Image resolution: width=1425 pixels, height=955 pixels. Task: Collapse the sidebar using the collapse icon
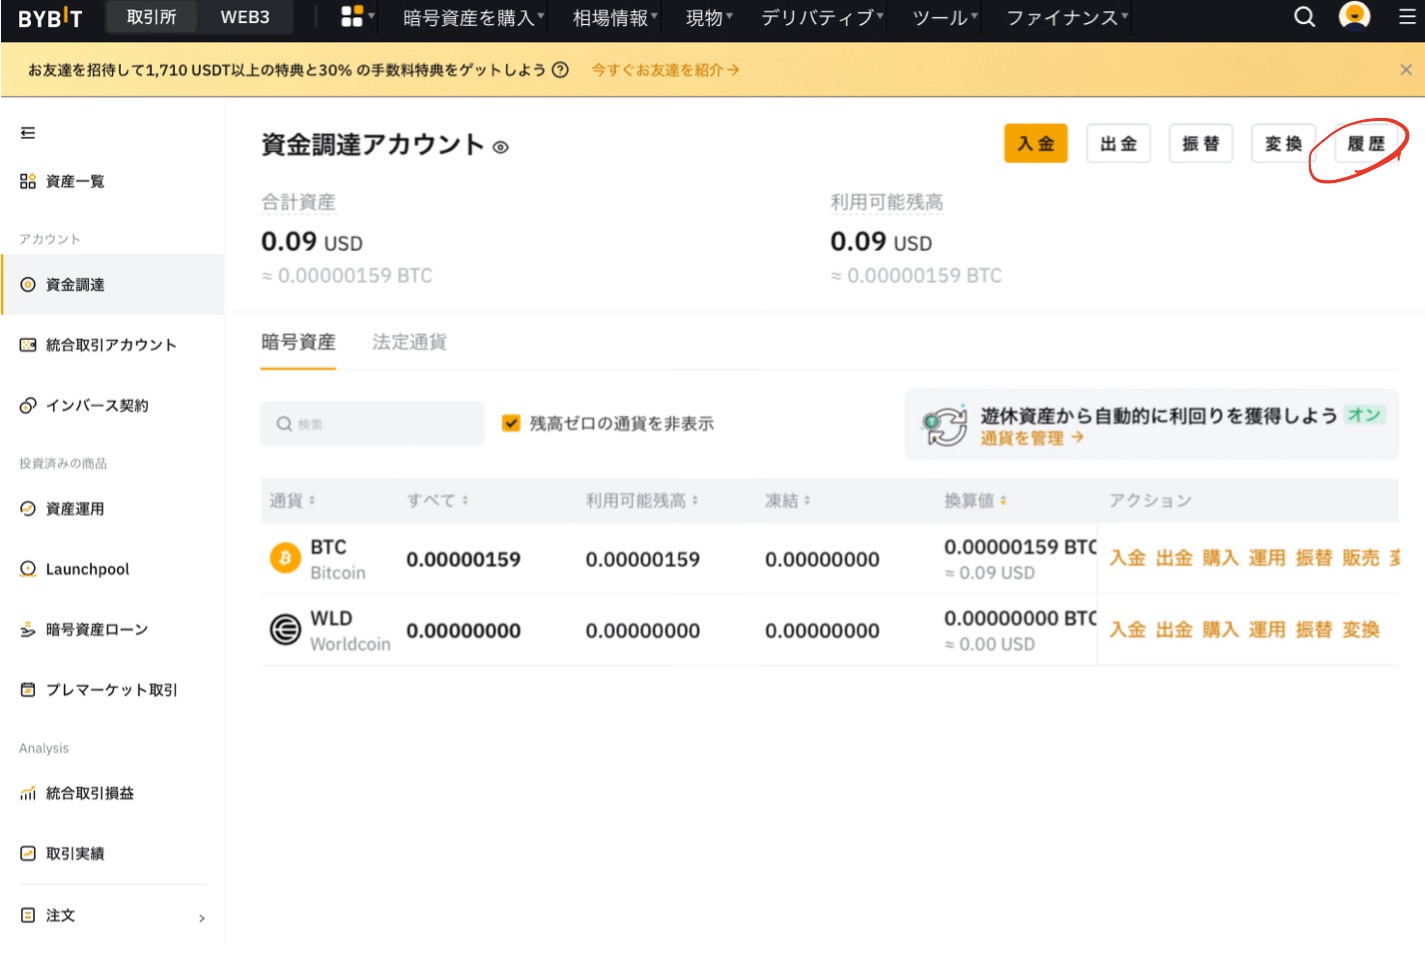pos(26,130)
